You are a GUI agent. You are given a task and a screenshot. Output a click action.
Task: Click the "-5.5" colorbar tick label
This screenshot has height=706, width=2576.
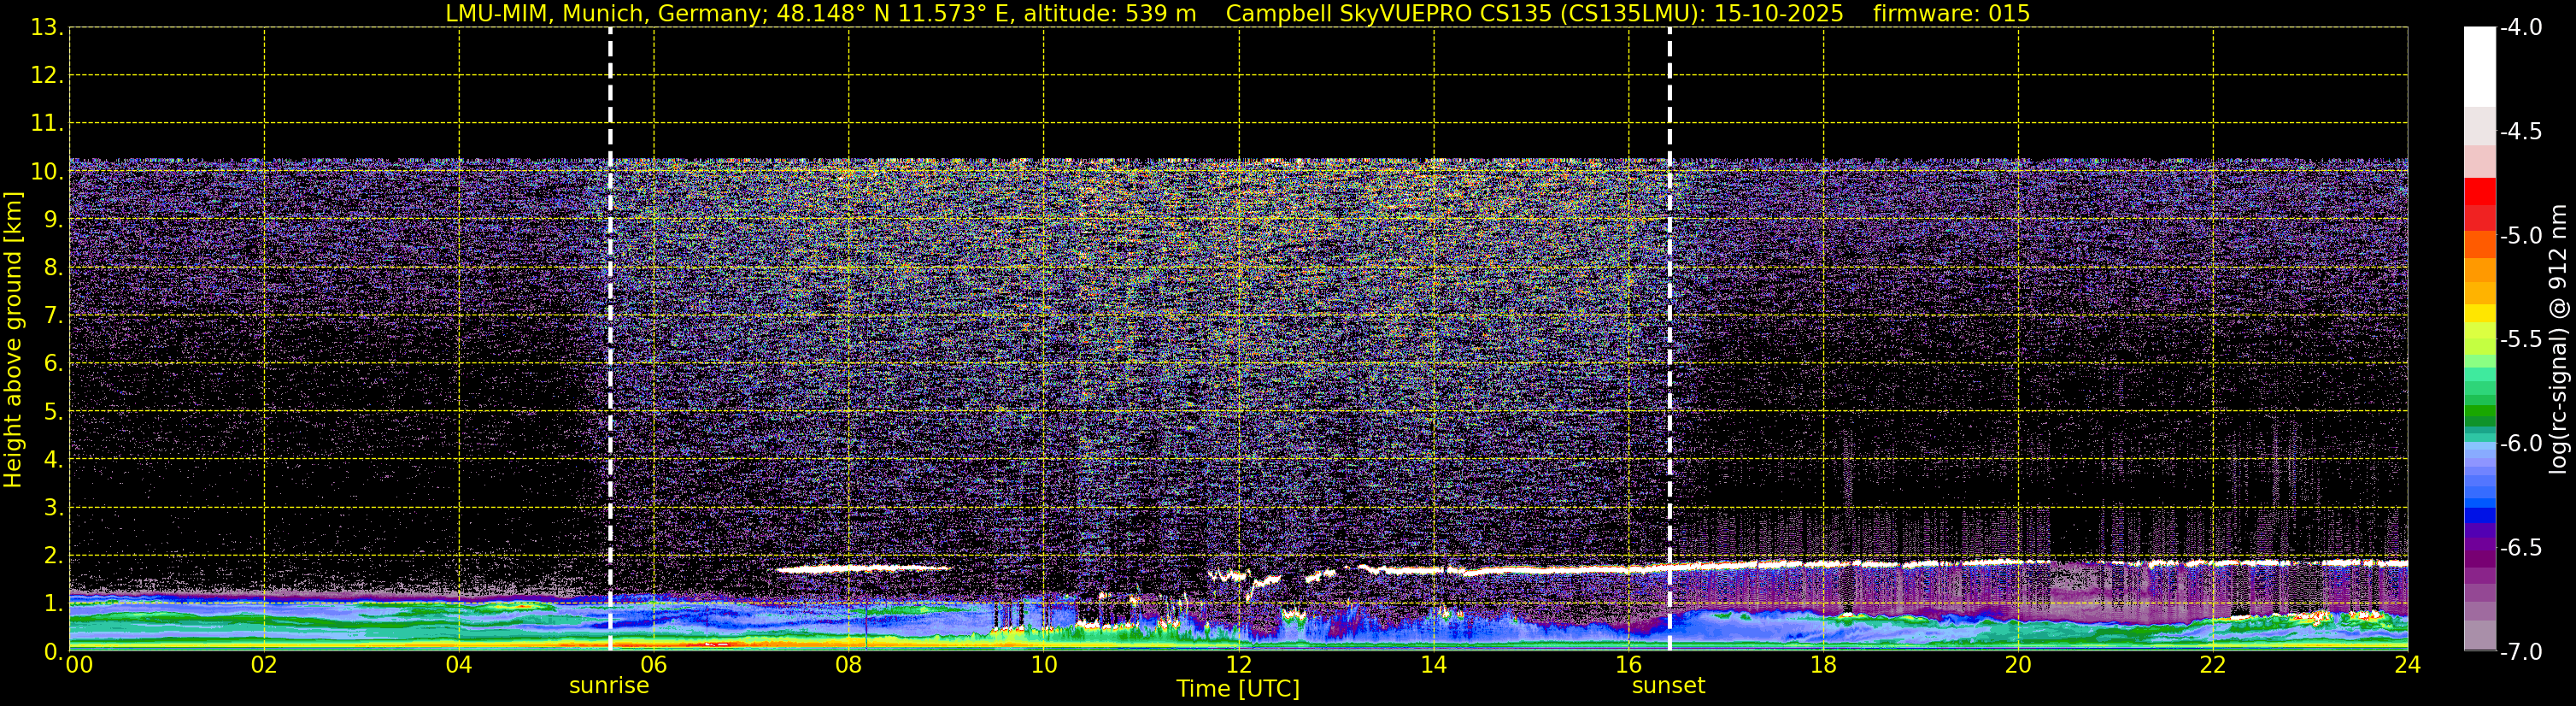tap(2521, 340)
